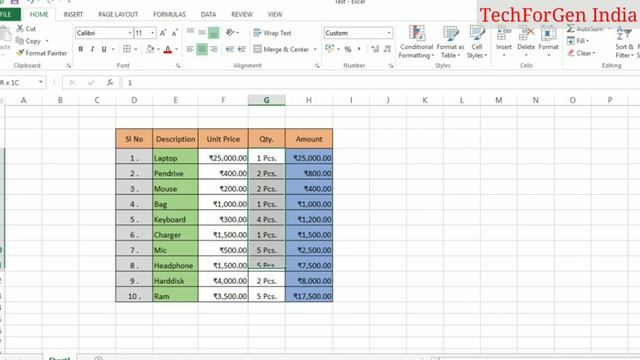Viewport: 640px width, 360px height.
Task: Click in the formula bar field
Action: [380, 82]
